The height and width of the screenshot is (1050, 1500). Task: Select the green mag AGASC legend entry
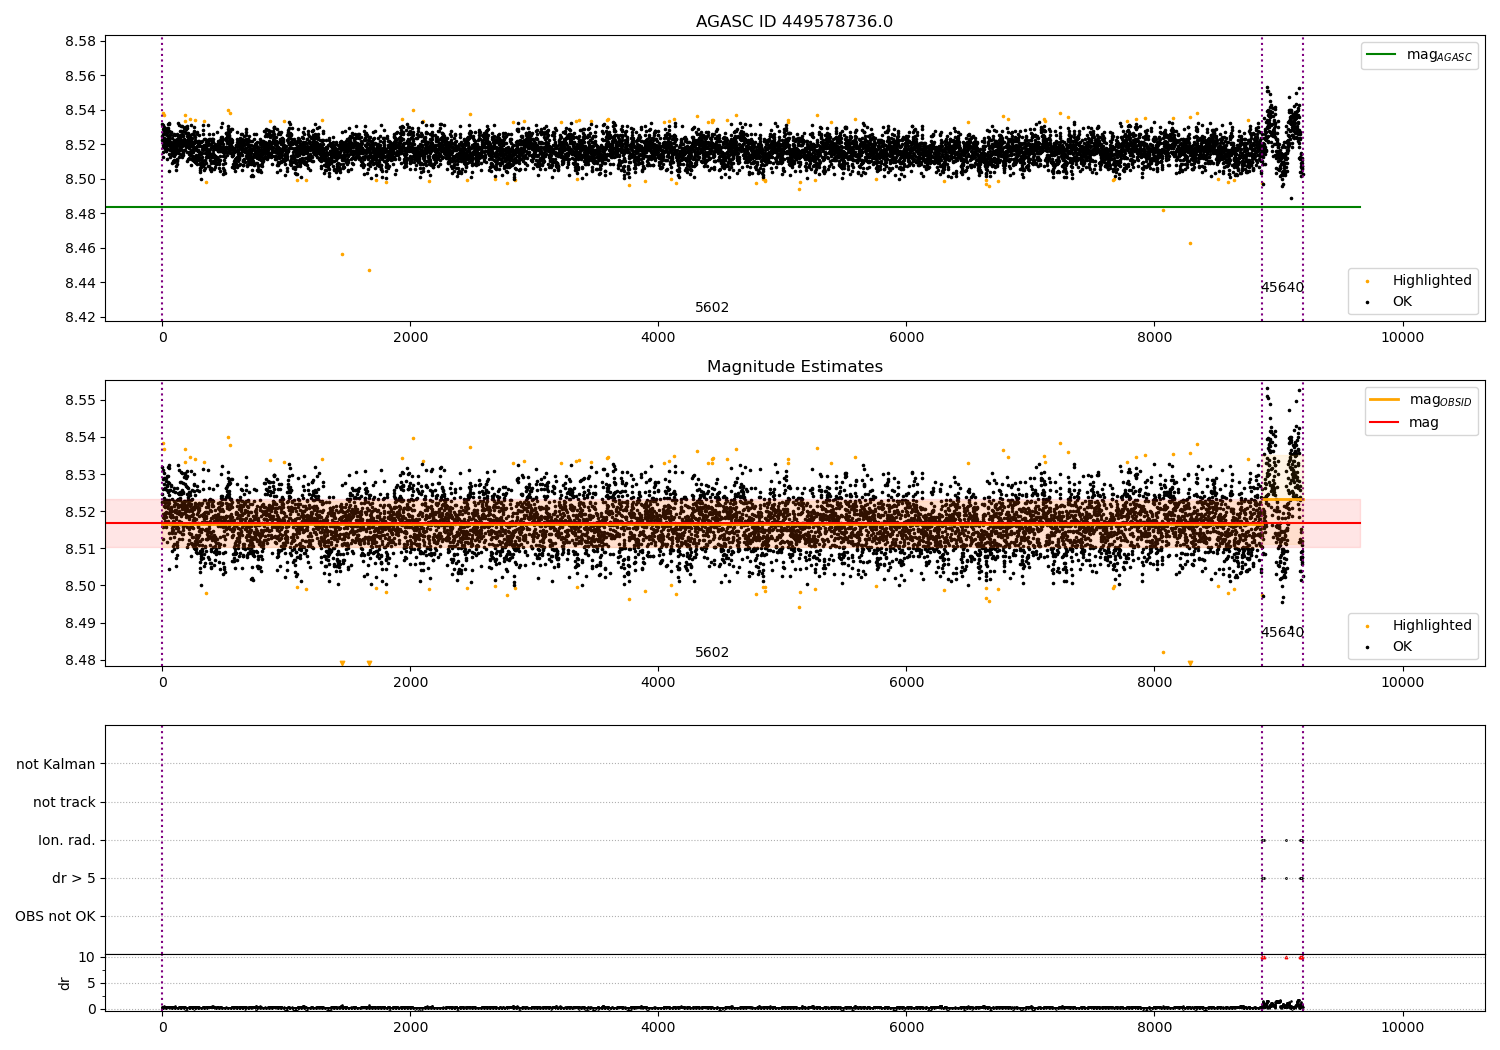(x=1418, y=55)
